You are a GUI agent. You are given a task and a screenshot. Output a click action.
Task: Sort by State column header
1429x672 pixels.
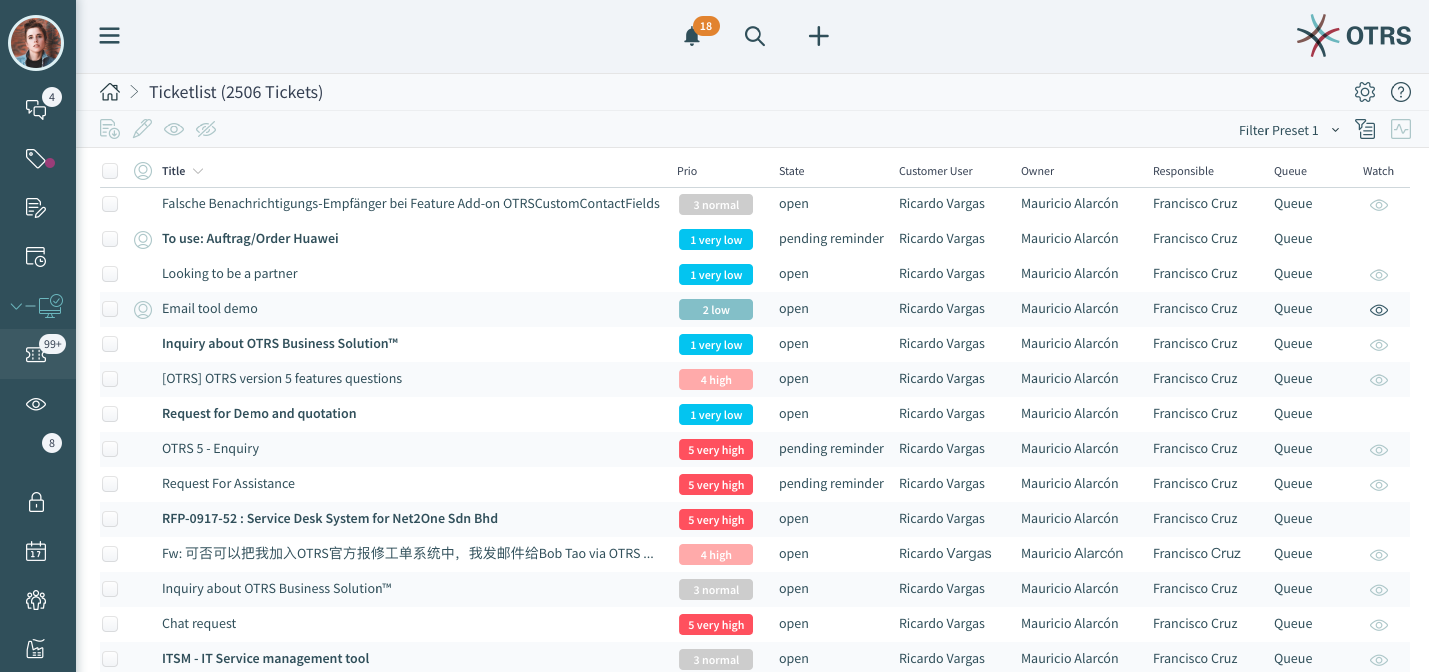(x=792, y=171)
